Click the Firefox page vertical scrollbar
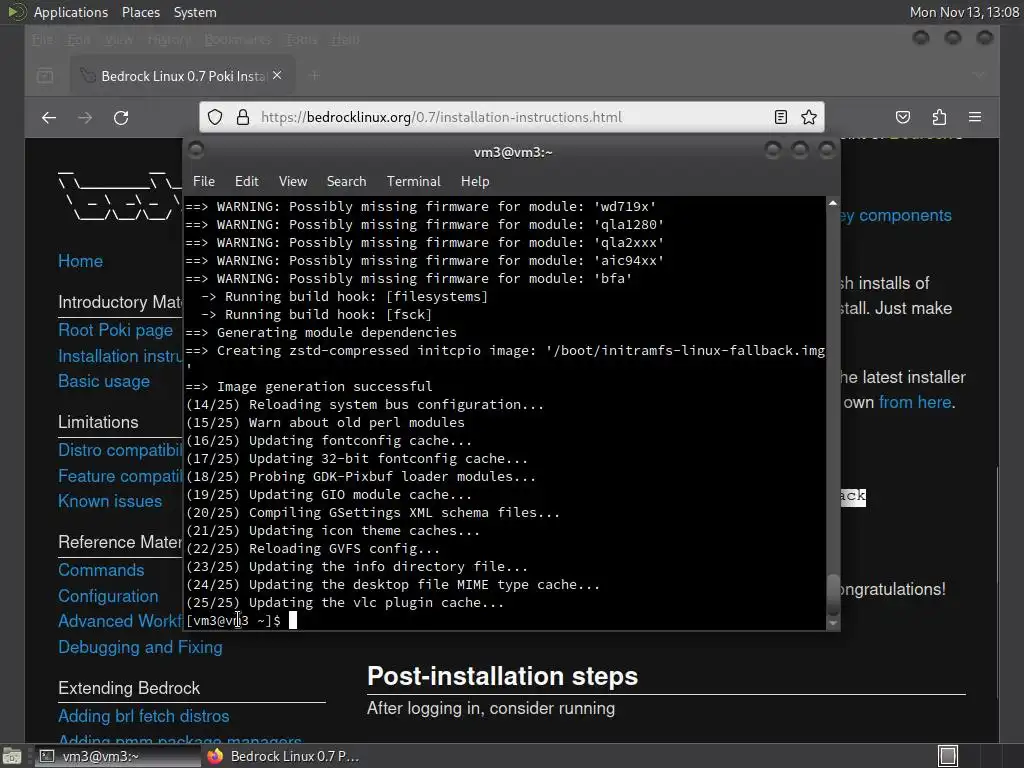The width and height of the screenshot is (1024, 768). pyautogui.click(x=997, y=581)
